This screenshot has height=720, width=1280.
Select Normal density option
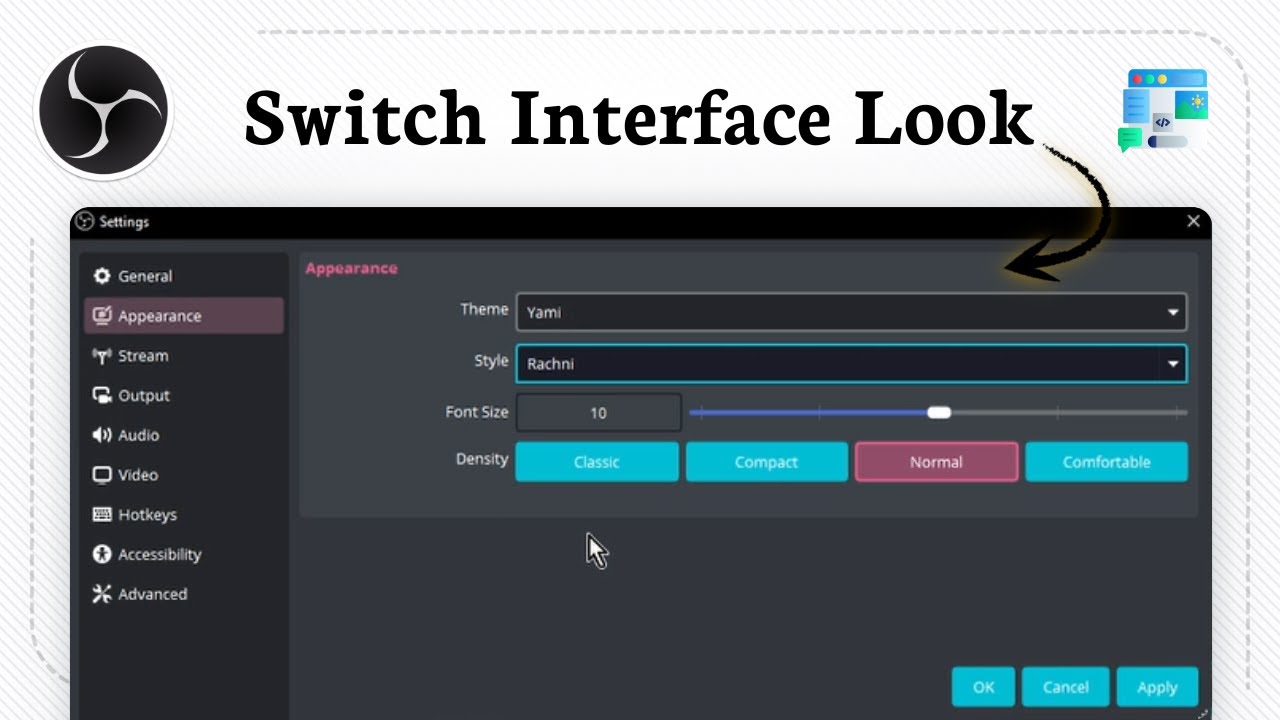(936, 462)
